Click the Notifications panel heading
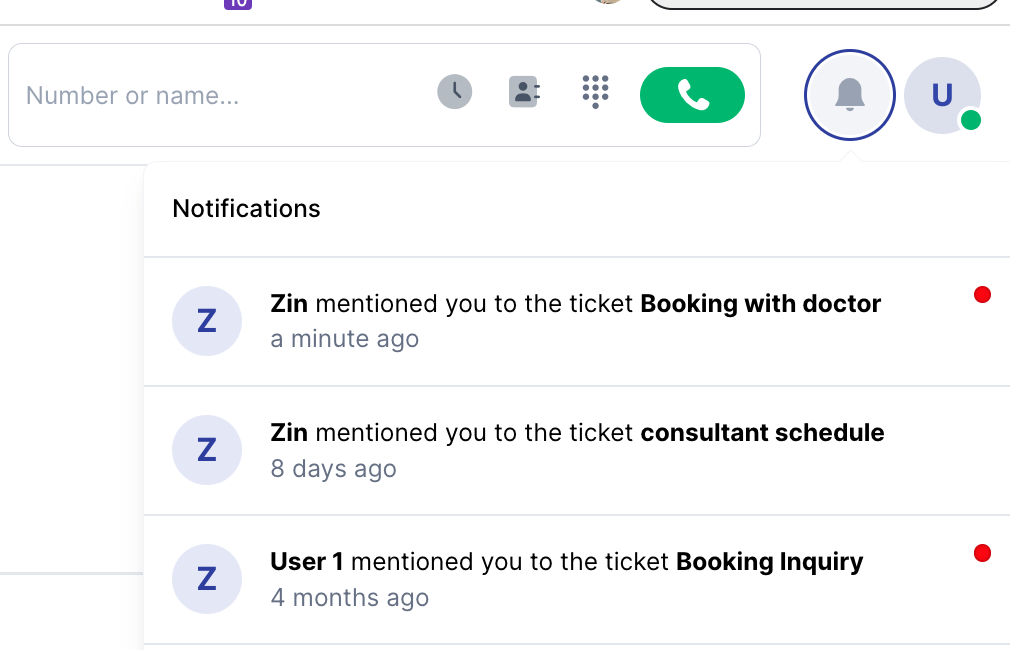This screenshot has width=1010, height=650. (246, 209)
